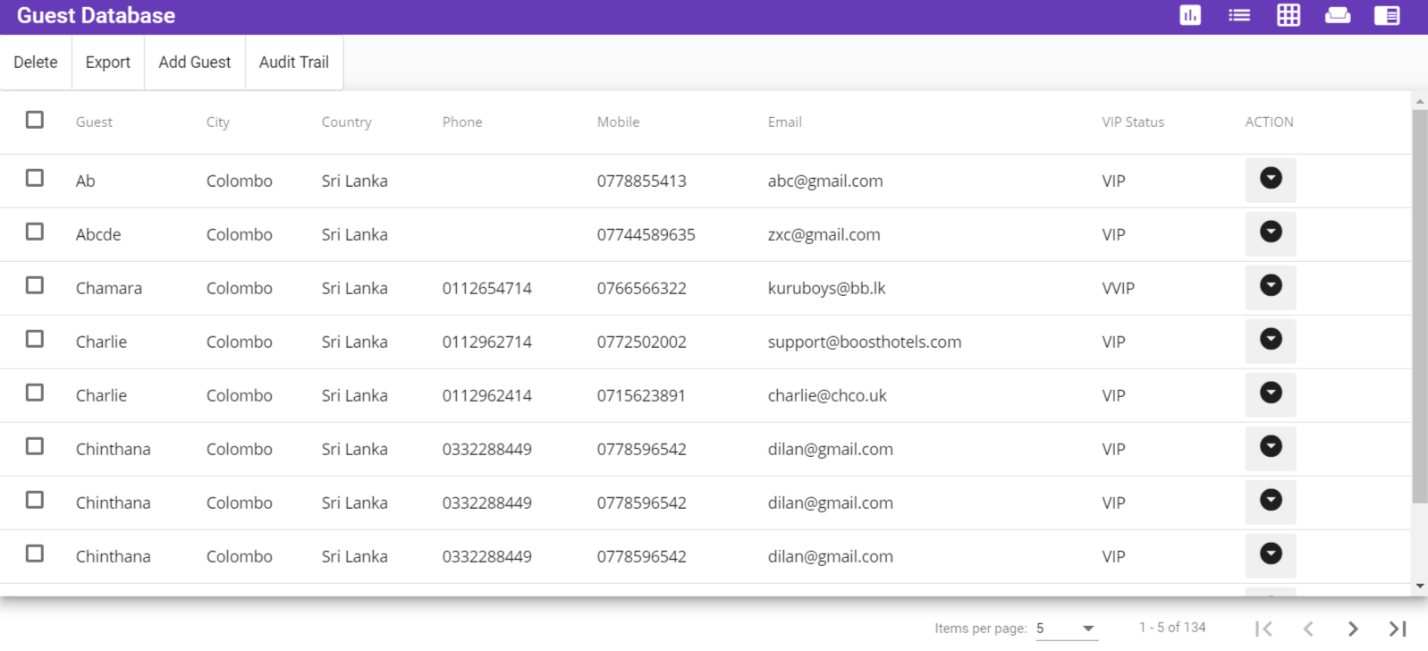Choose Export from the toolbar
Screen dimensions: 1428x651
pyautogui.click(x=108, y=62)
